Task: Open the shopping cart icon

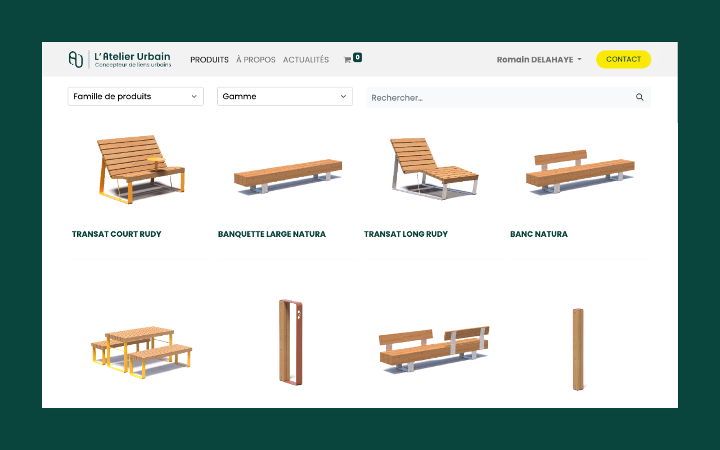Action: click(x=347, y=60)
